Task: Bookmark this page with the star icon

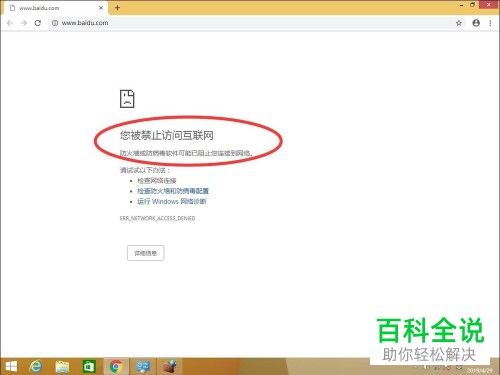Action: 459,23
